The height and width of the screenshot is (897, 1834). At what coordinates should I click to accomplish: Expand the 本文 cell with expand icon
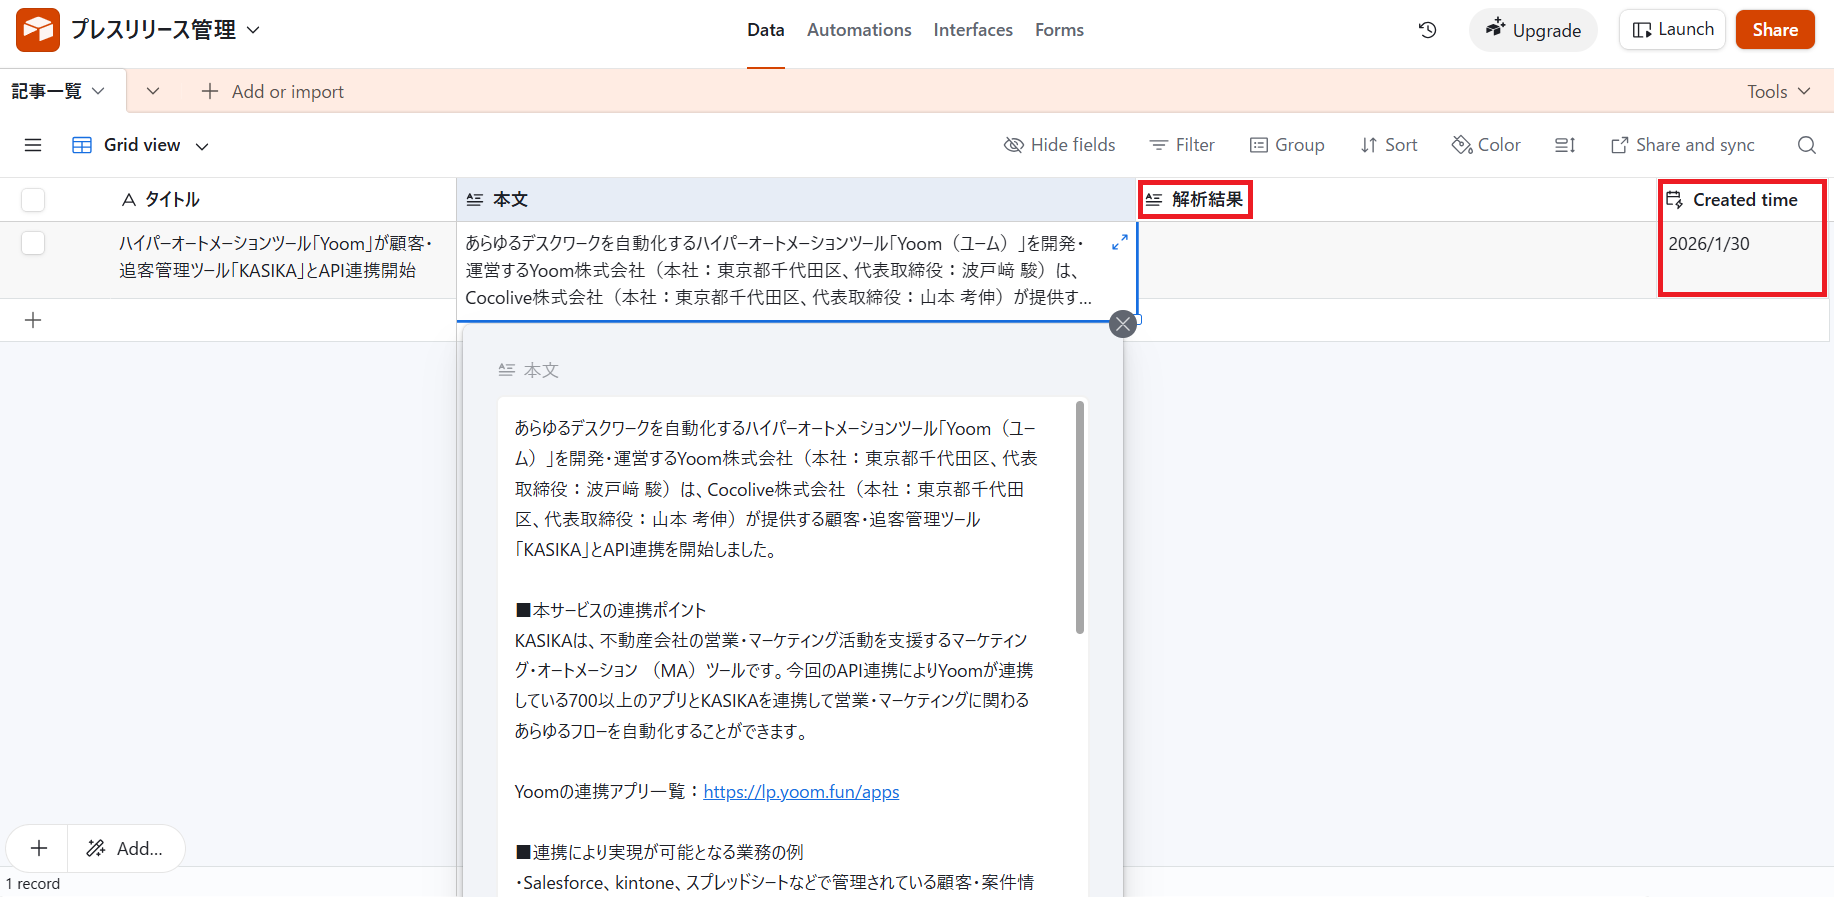pos(1119,242)
